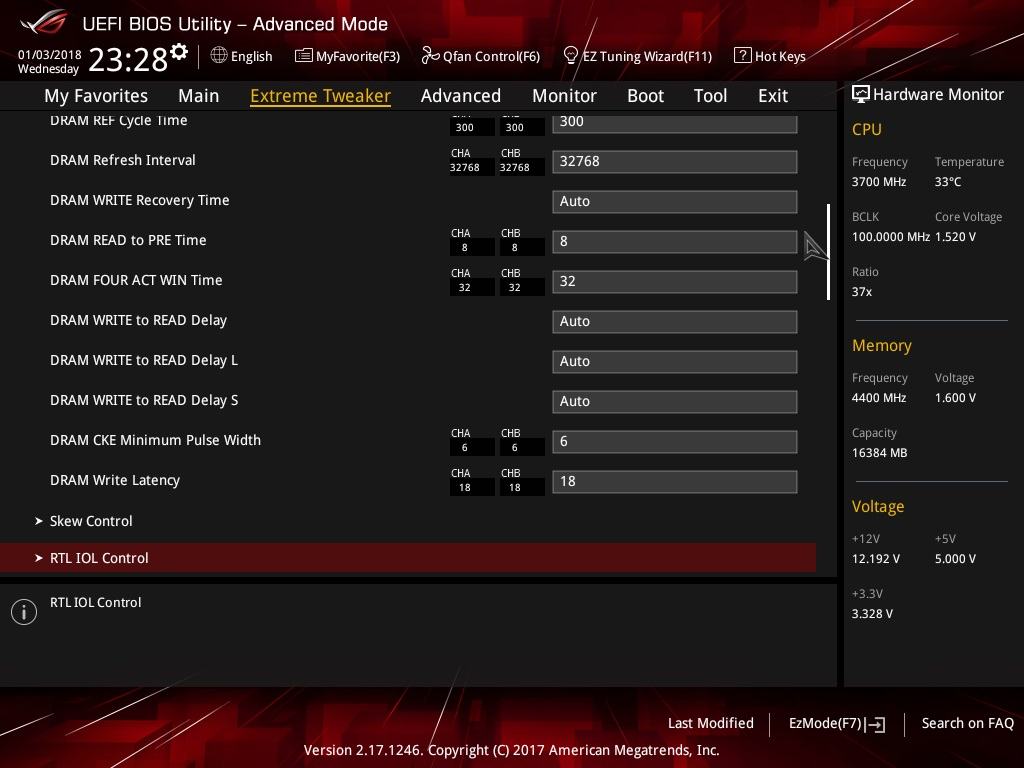Select the DRAM Refresh Interval label
Viewport: 1024px width, 768px height.
123,160
